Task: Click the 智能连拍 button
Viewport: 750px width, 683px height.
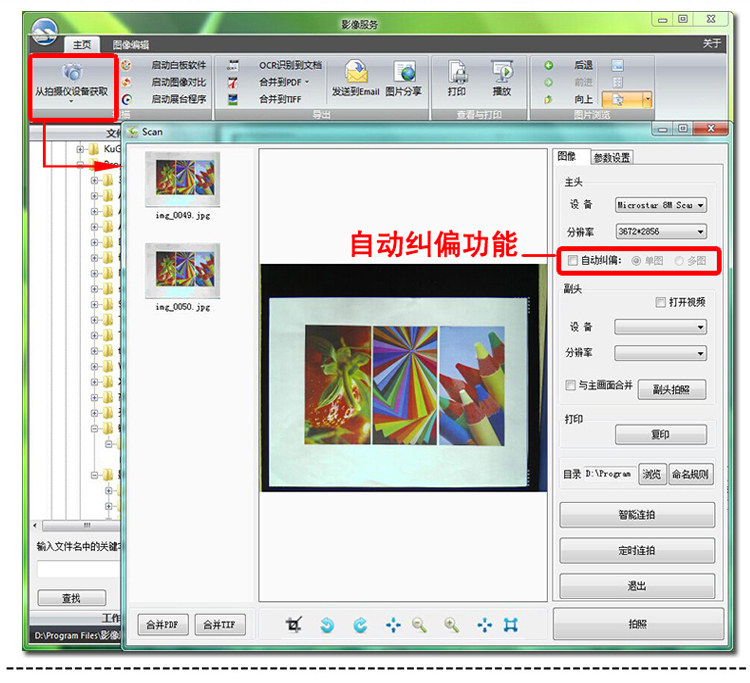Action: click(x=637, y=515)
